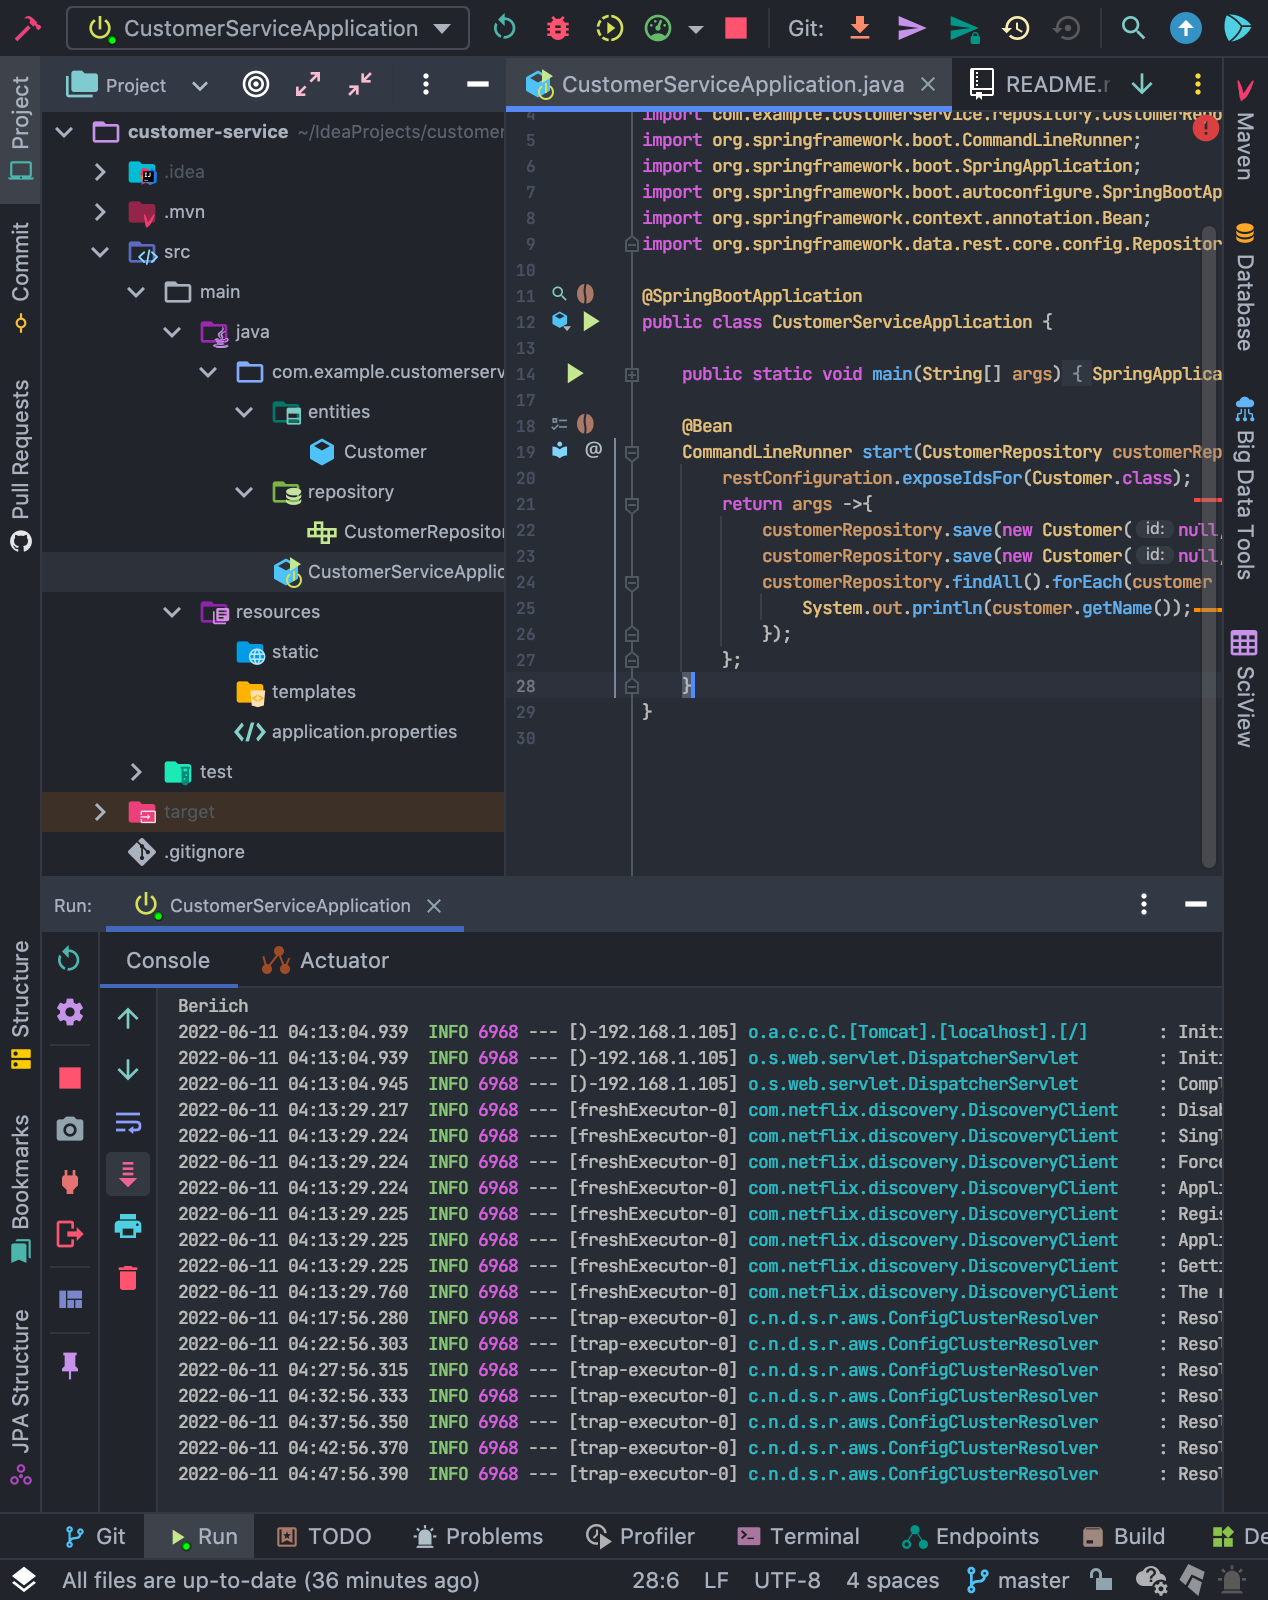Open Git history clock icon
This screenshot has height=1600, width=1268.
(1016, 28)
